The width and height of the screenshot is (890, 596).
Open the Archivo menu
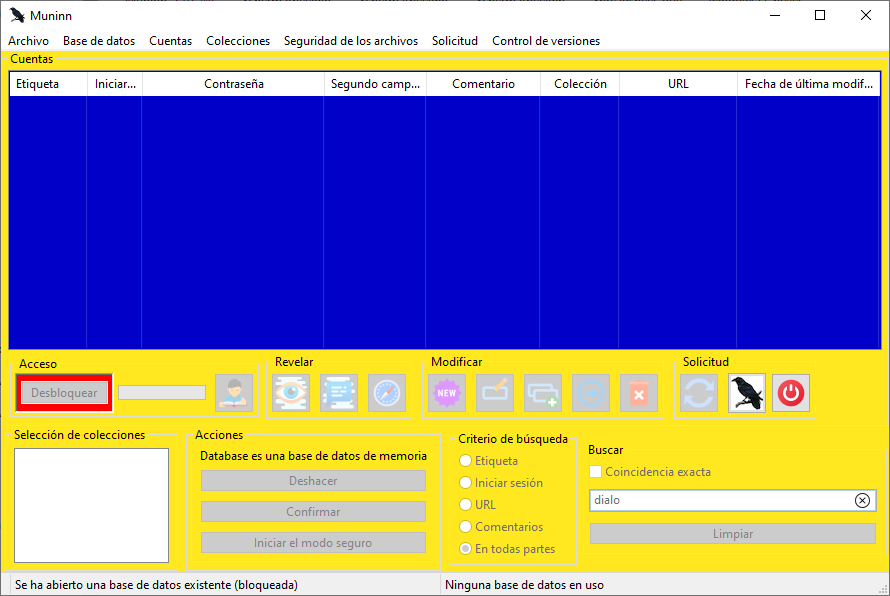pos(28,41)
